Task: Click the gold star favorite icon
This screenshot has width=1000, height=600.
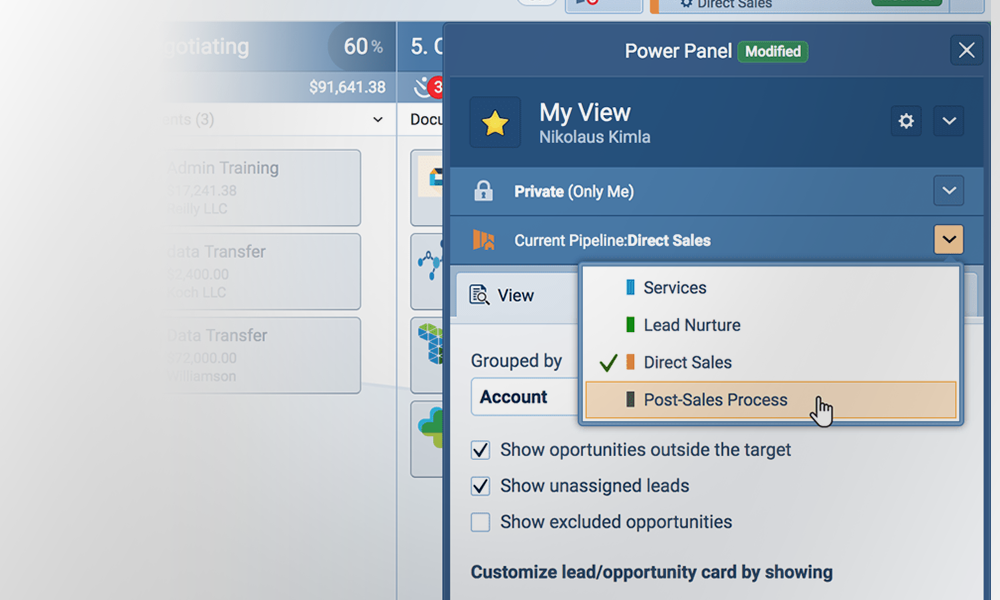Action: tap(495, 123)
